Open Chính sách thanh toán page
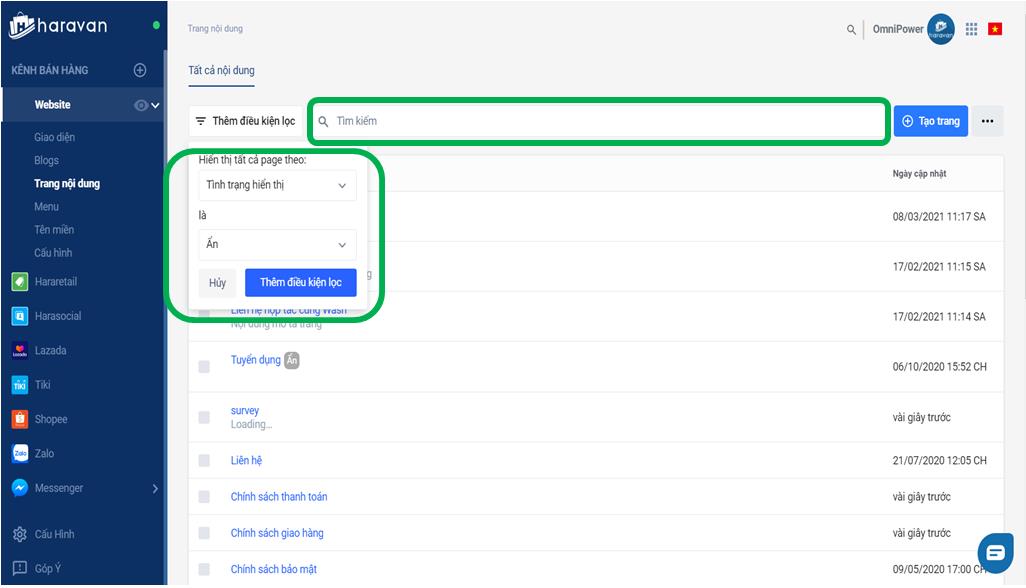The image size is (1026, 588). (279, 497)
